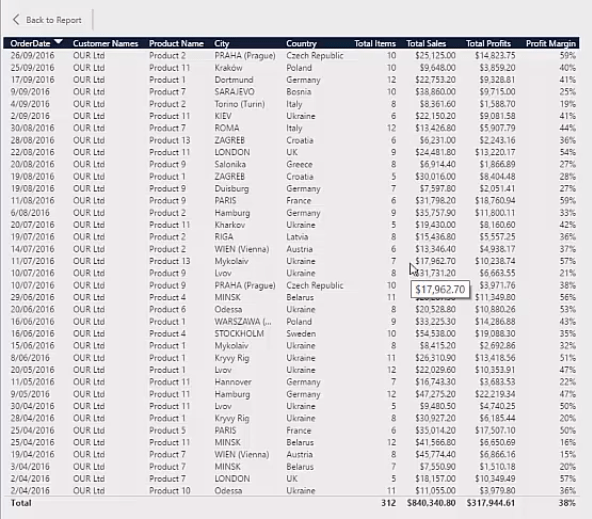
Task: Sort table by Product Name header
Action: coord(176,43)
